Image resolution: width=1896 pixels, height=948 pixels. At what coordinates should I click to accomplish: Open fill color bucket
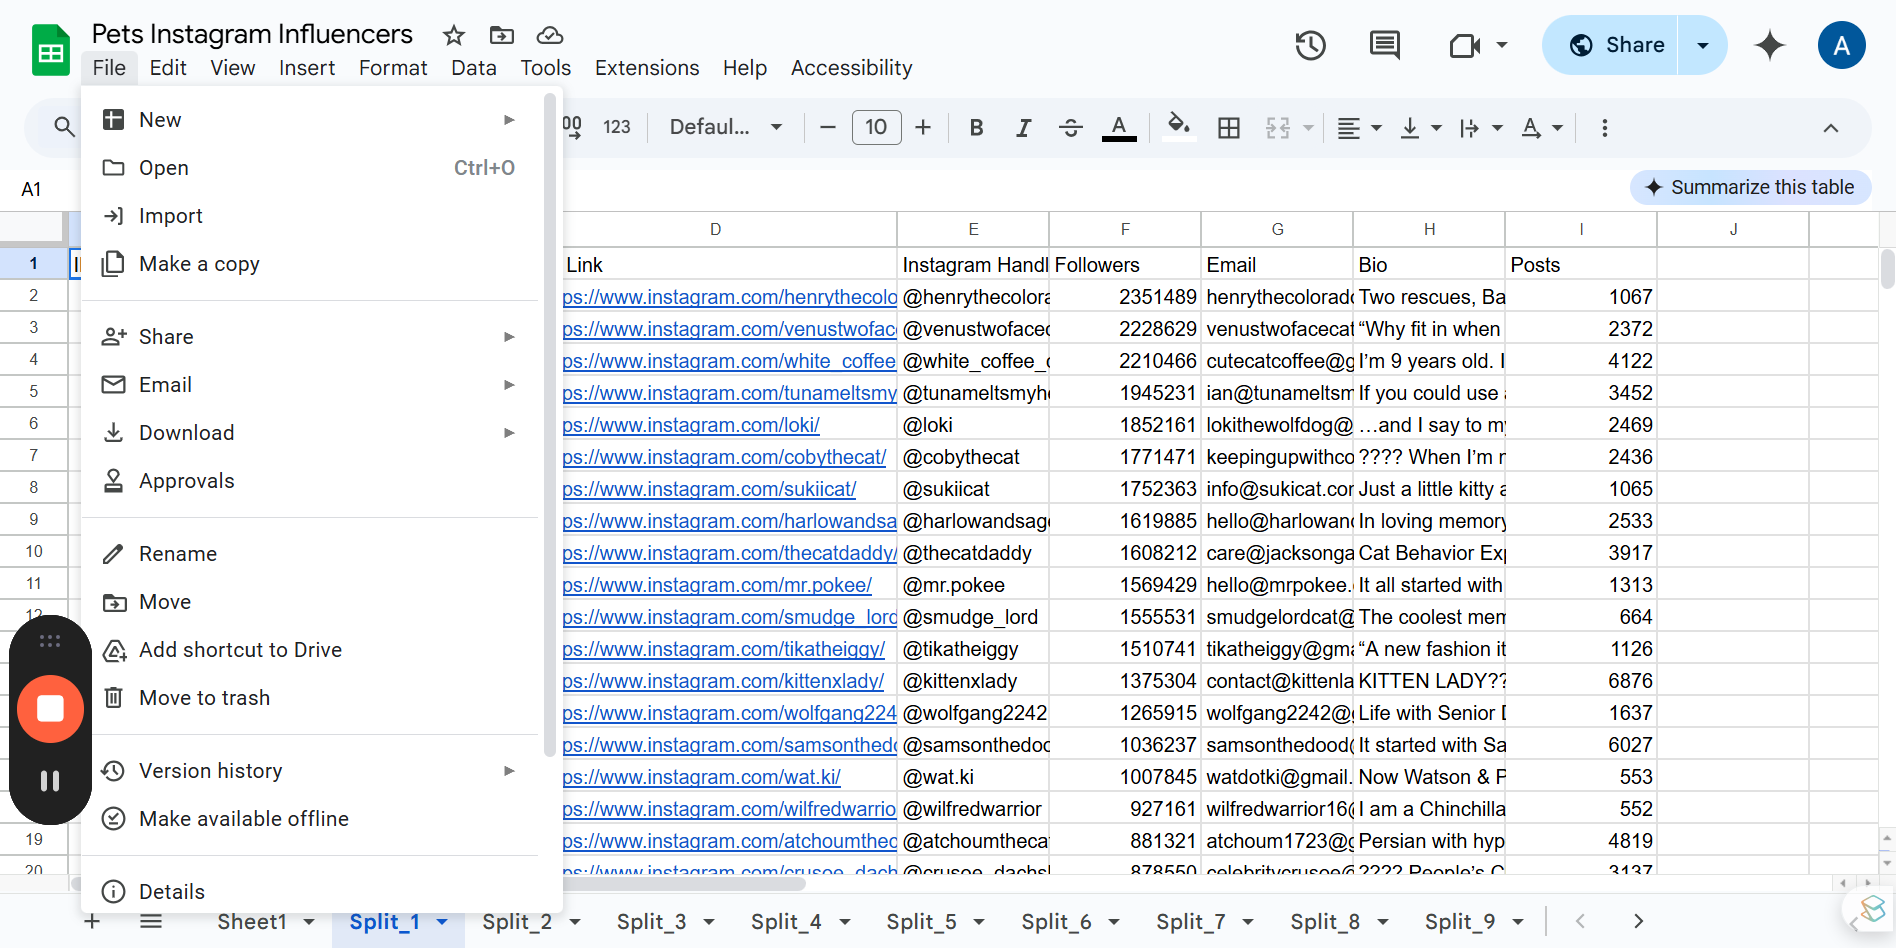(1179, 127)
